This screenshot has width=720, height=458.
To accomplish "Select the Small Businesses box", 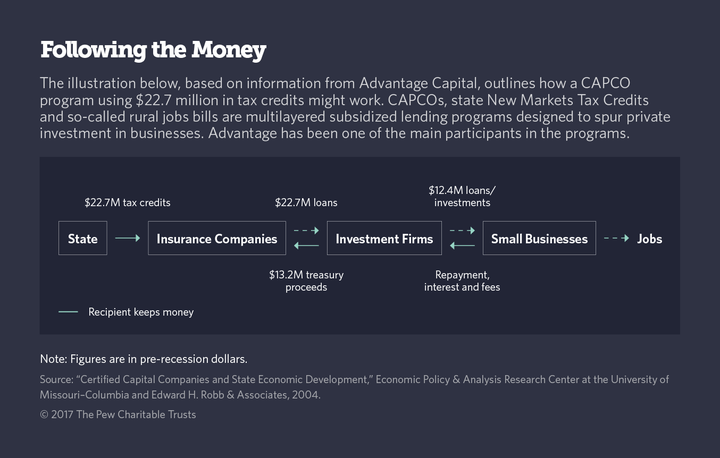I will point(540,238).
